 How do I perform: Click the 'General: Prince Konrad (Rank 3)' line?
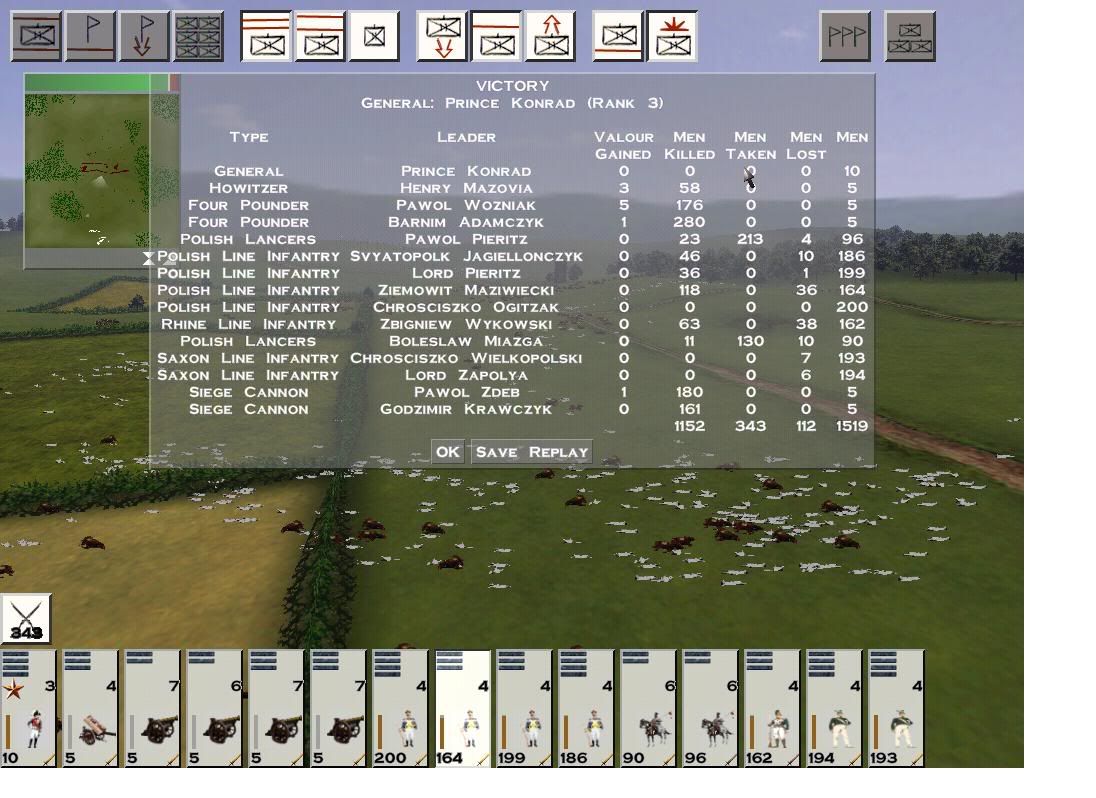click(x=512, y=103)
